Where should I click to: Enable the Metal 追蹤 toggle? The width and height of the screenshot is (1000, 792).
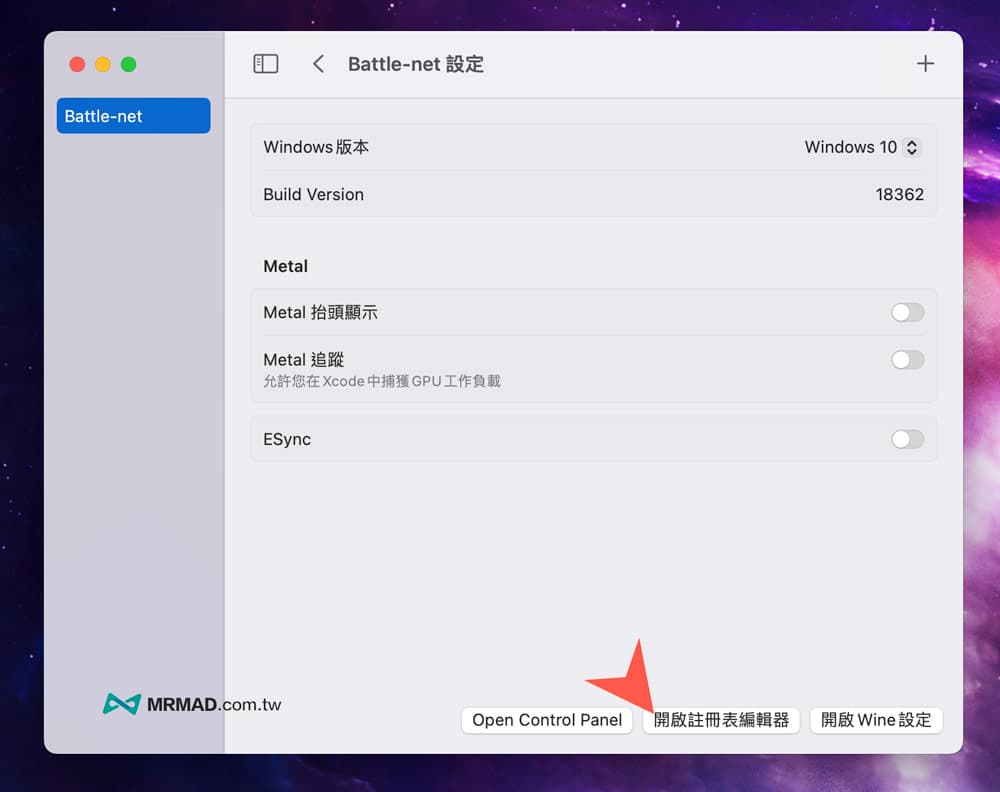(x=907, y=360)
